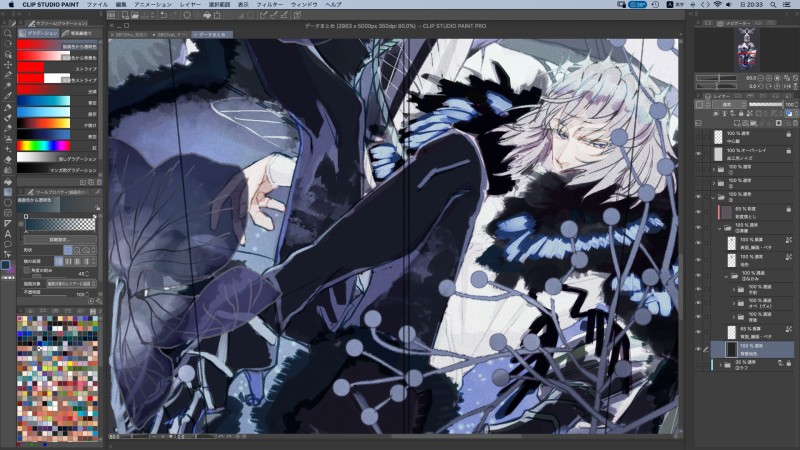
Task: Click the main drawing color swatch
Action: pyautogui.click(x=5, y=265)
